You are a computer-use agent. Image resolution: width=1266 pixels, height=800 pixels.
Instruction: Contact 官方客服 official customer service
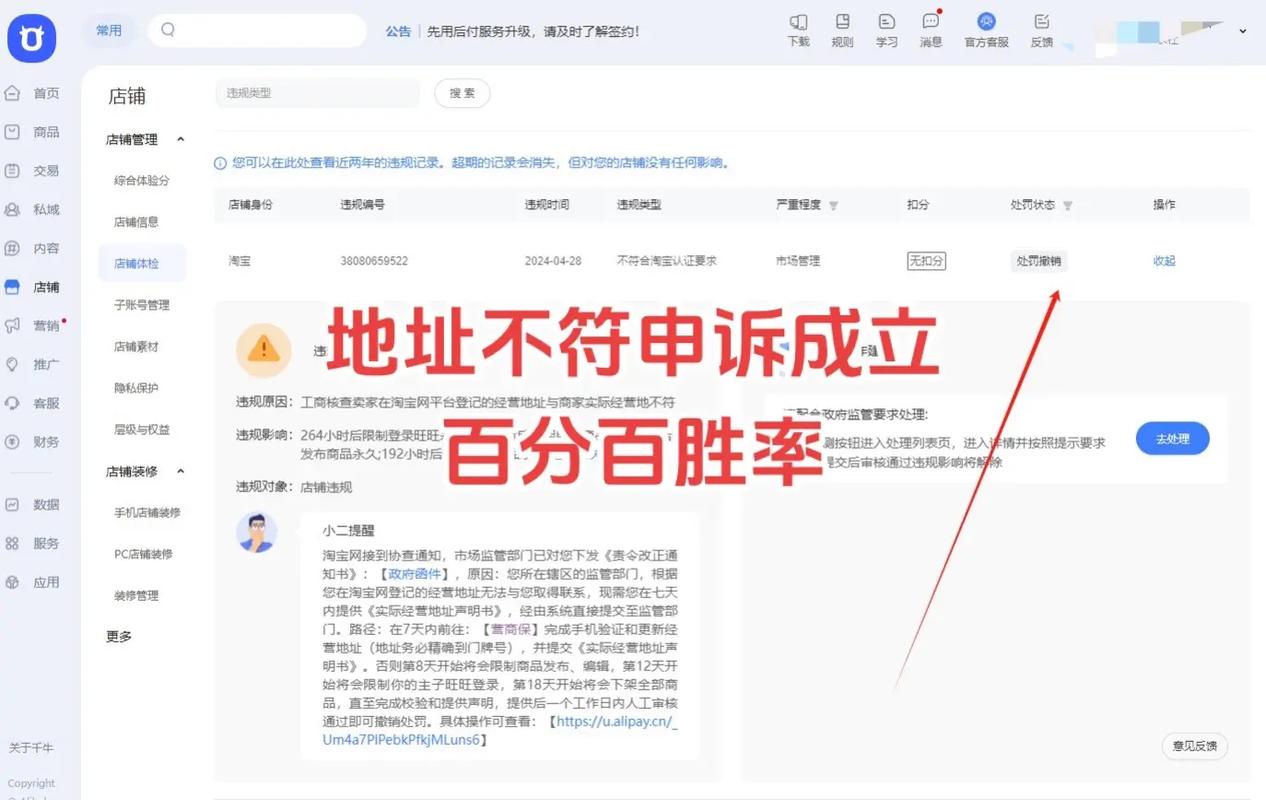click(x=986, y=30)
